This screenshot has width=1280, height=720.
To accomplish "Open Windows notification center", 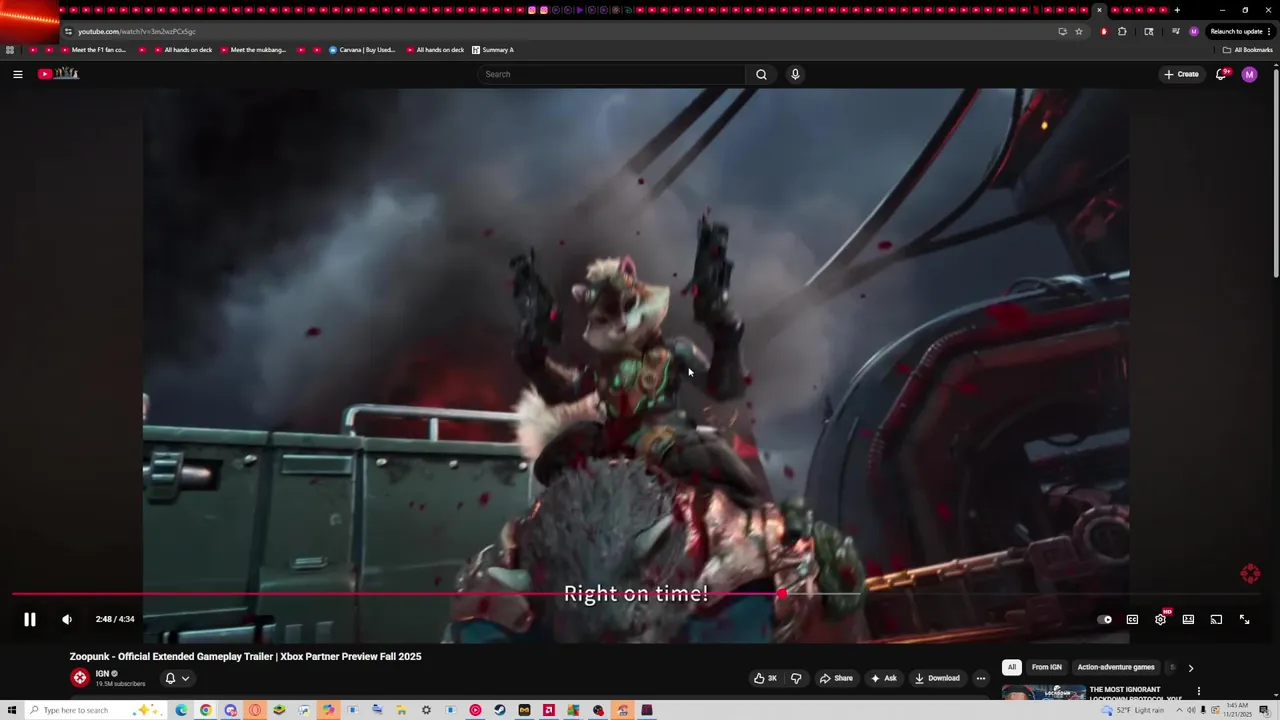I will 1265,710.
